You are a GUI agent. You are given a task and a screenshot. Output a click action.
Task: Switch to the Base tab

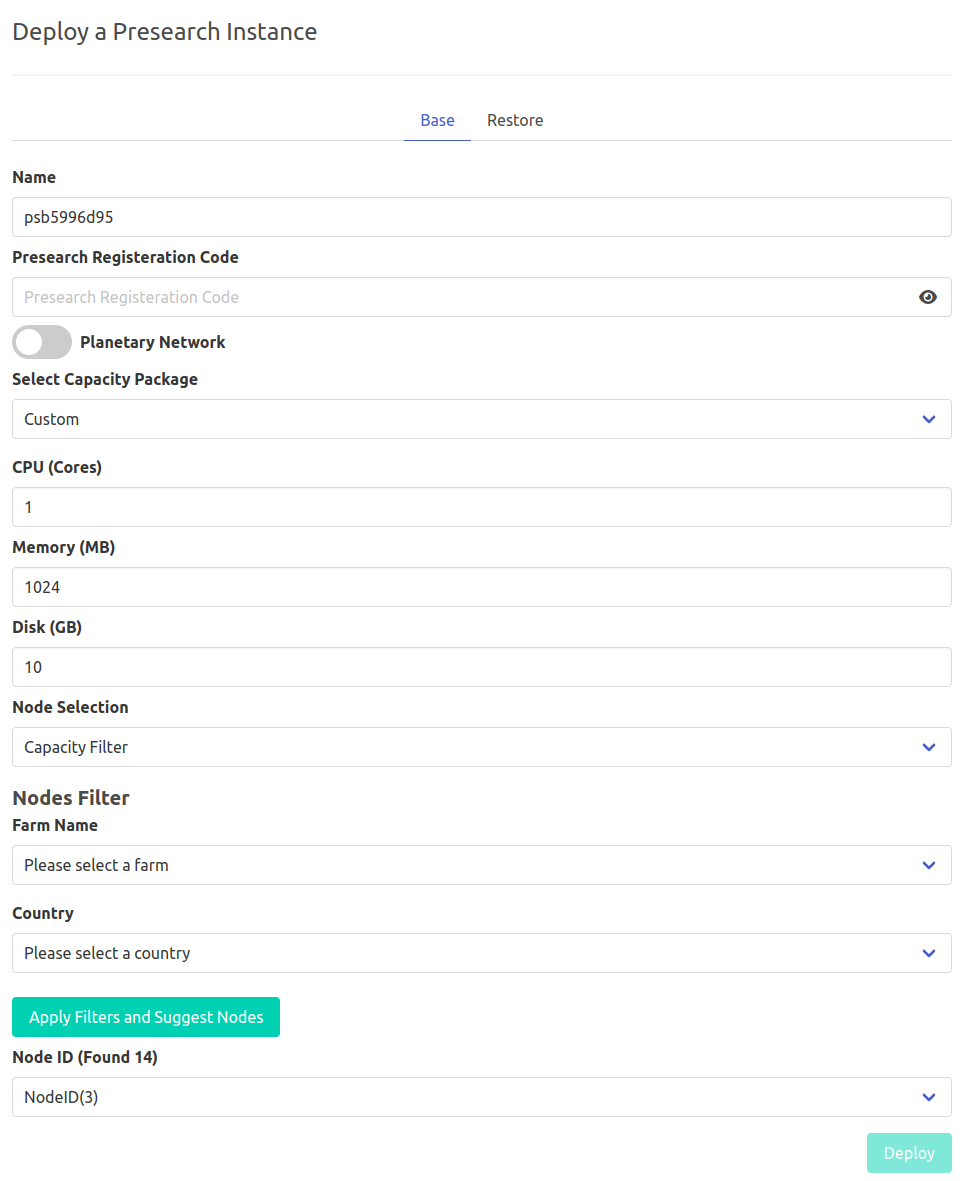click(437, 121)
